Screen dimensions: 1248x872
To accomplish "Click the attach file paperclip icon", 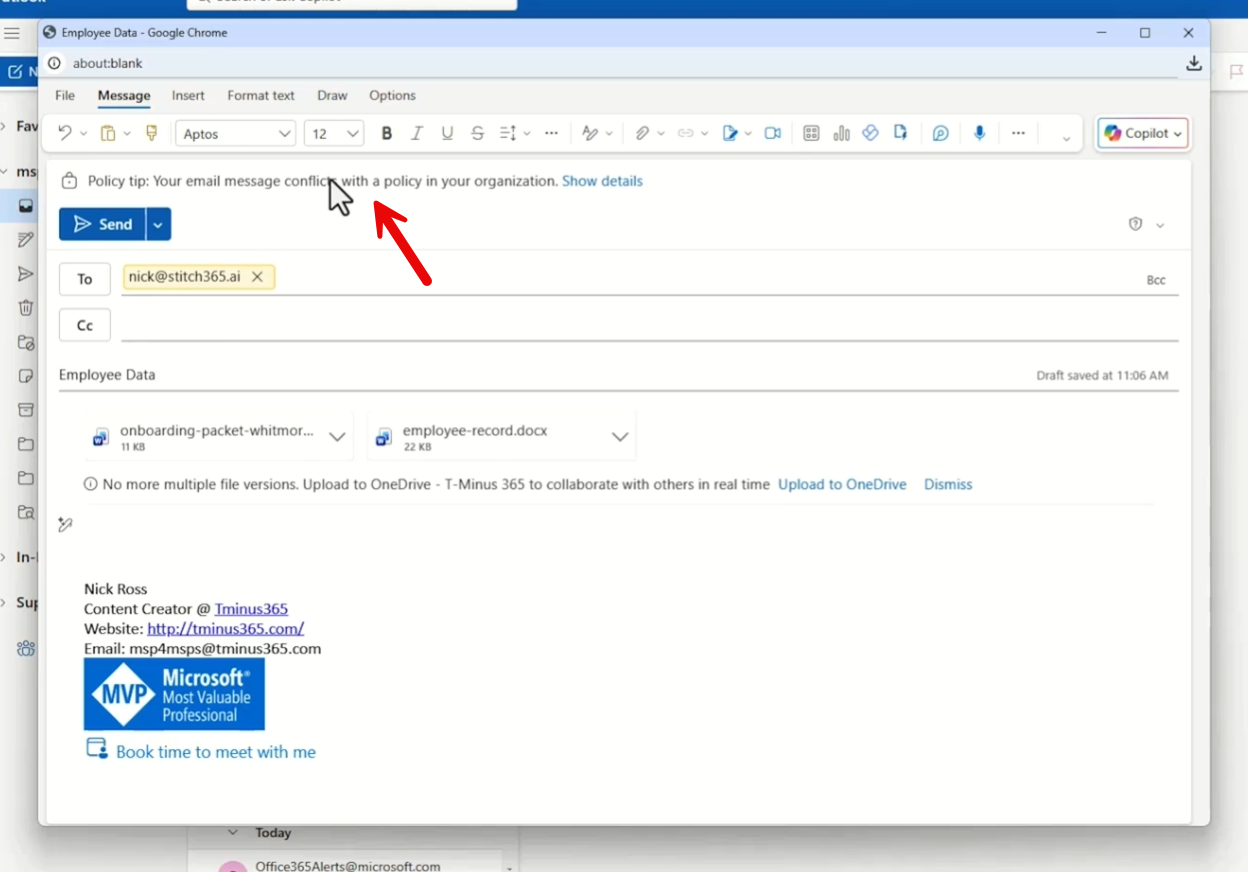I will pyautogui.click(x=642, y=134).
